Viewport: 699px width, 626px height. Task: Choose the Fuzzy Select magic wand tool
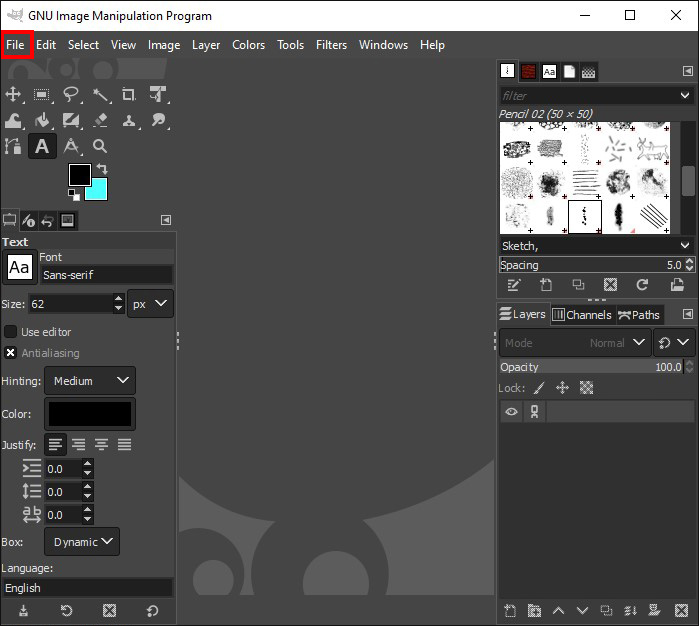click(x=101, y=95)
